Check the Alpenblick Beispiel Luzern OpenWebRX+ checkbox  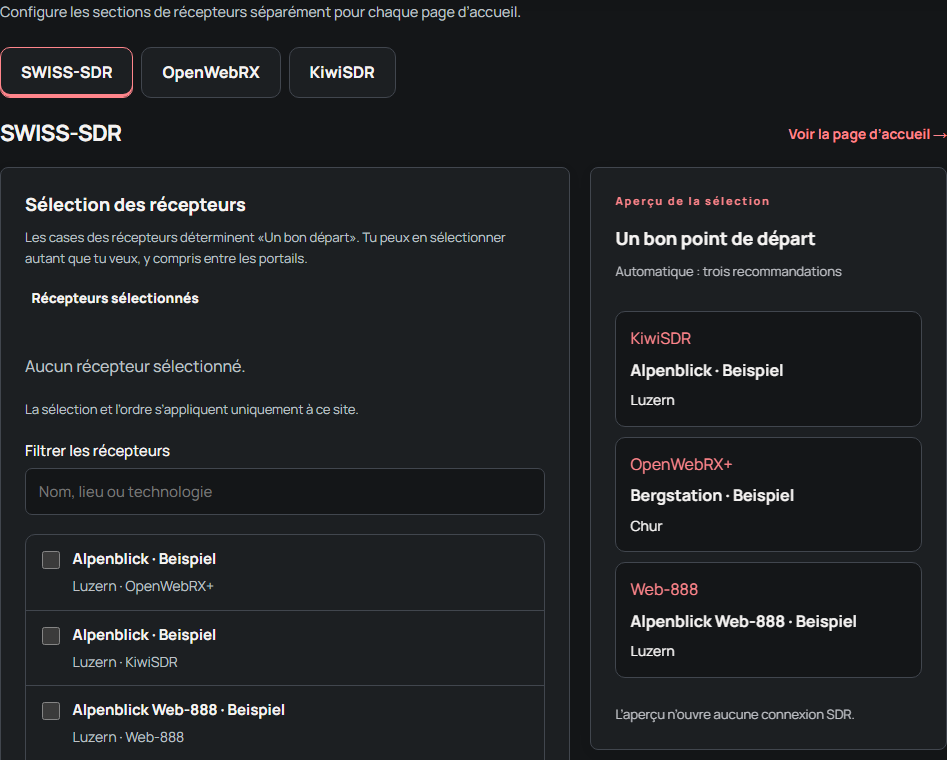coord(51,560)
